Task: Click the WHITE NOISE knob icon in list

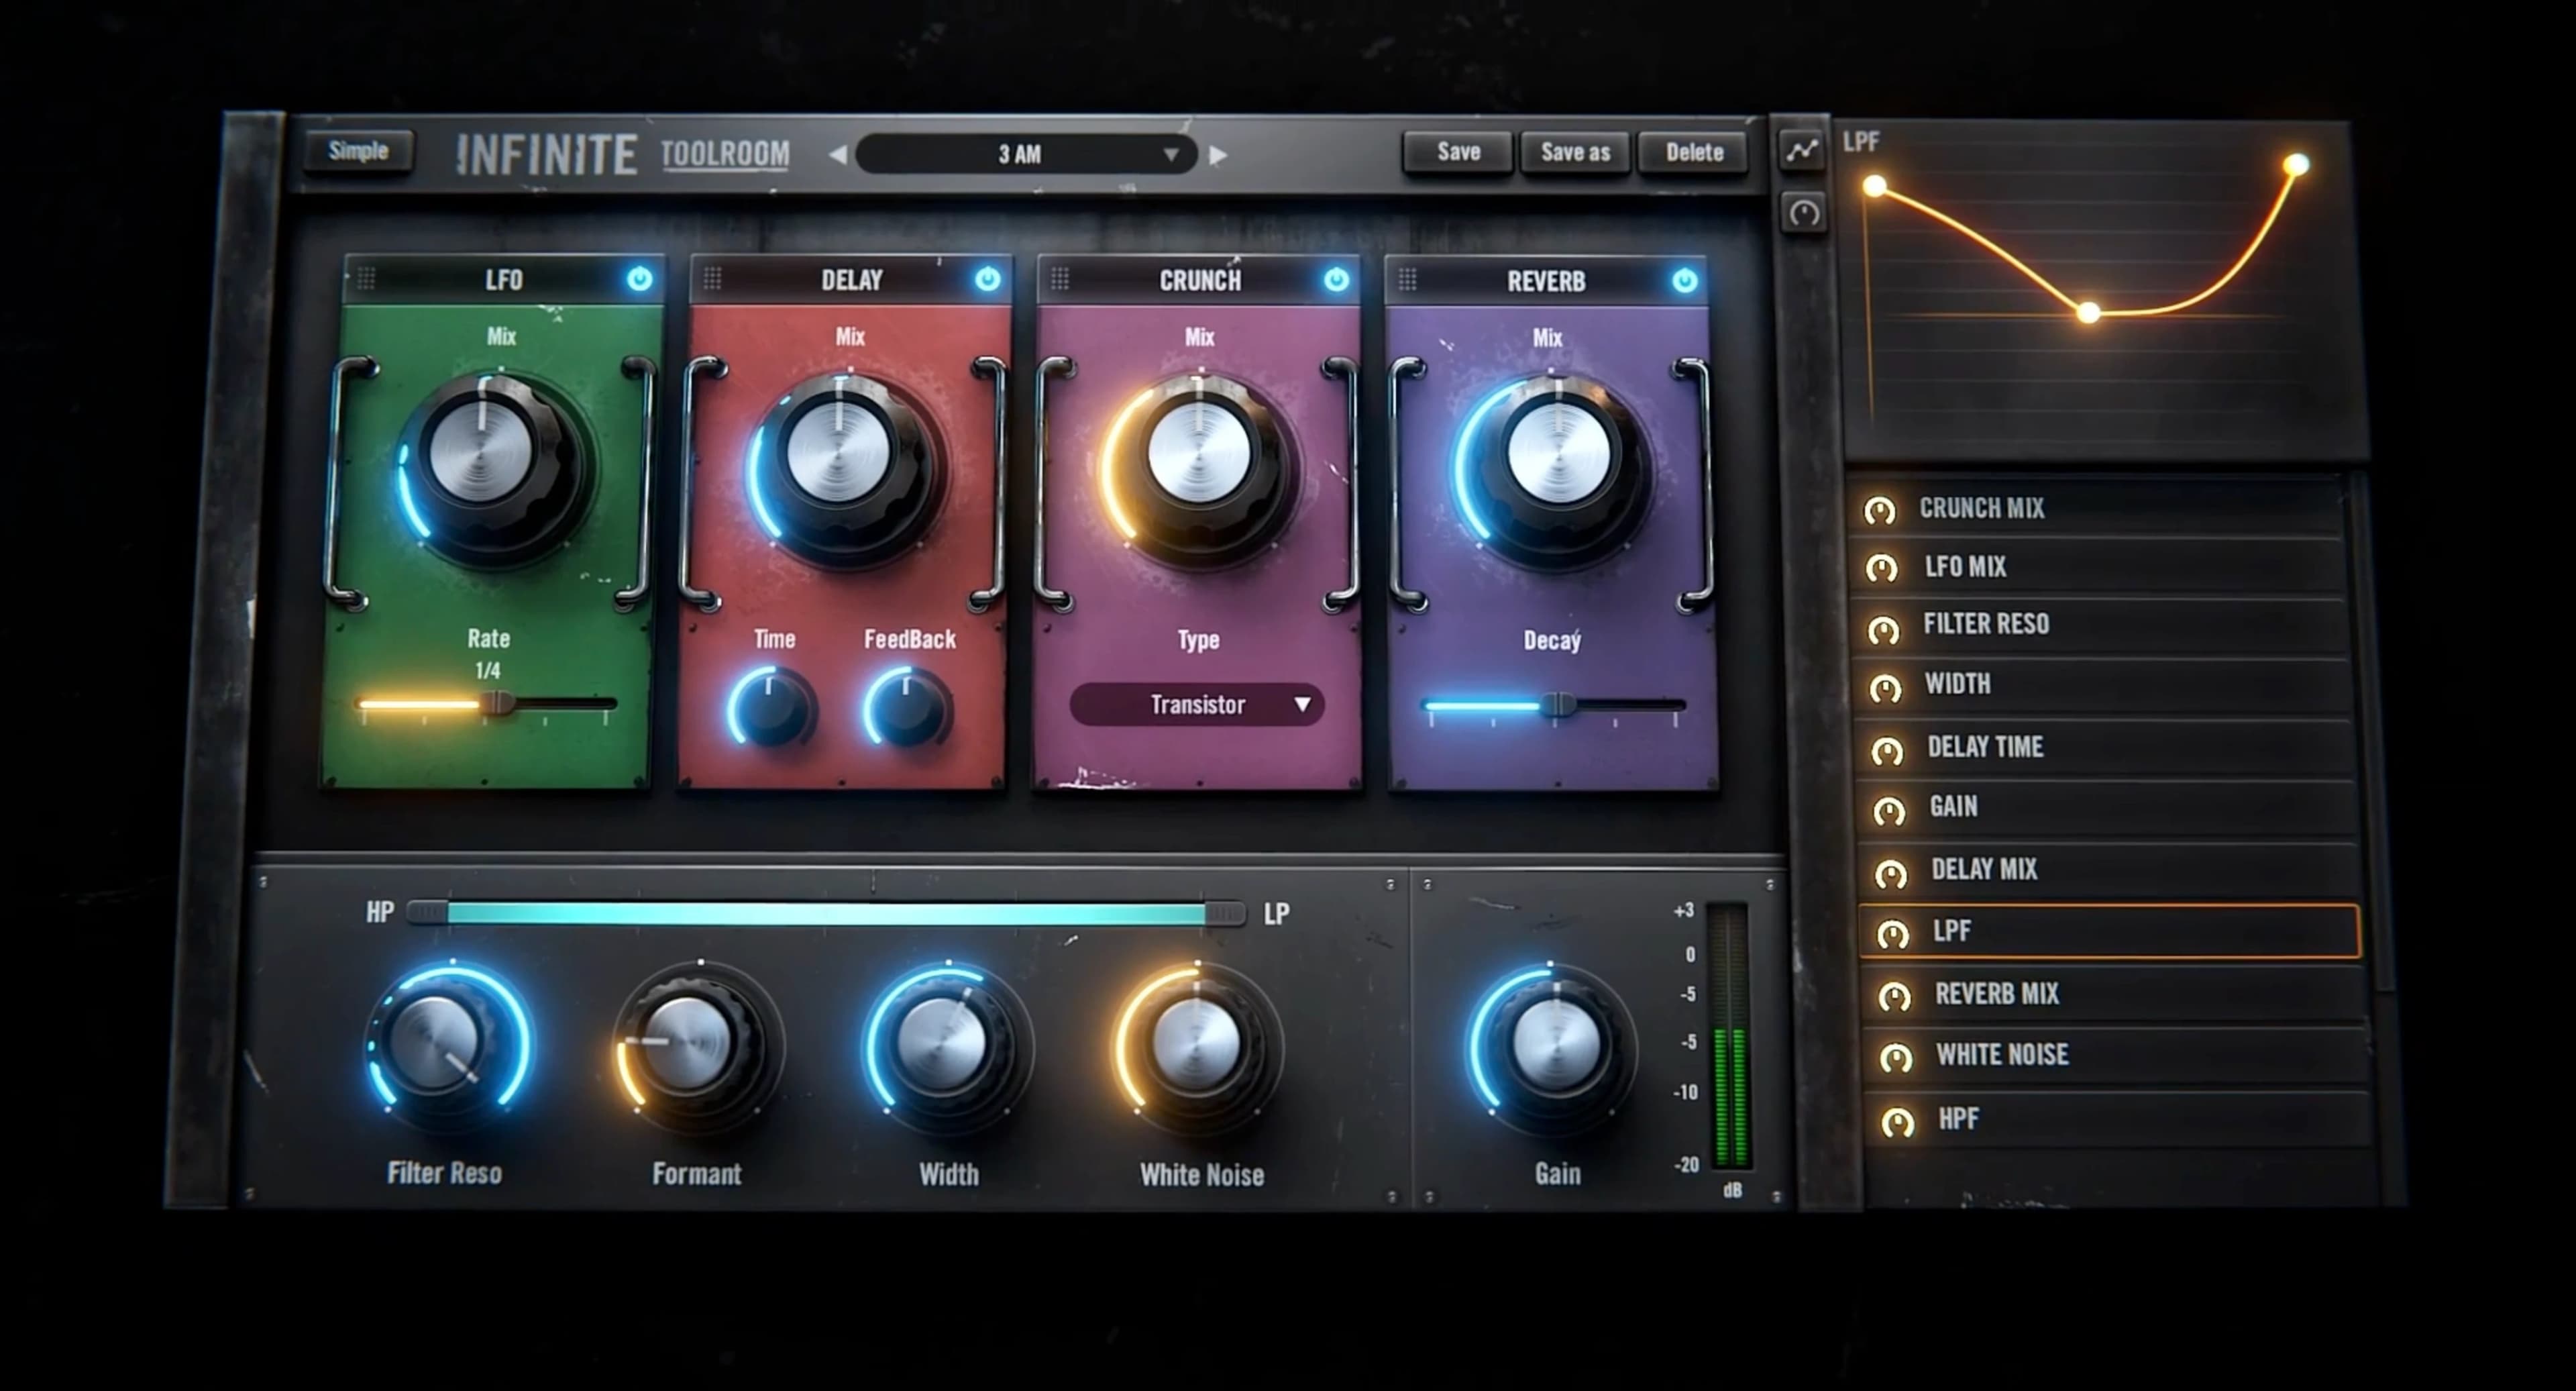Action: click(1896, 1058)
